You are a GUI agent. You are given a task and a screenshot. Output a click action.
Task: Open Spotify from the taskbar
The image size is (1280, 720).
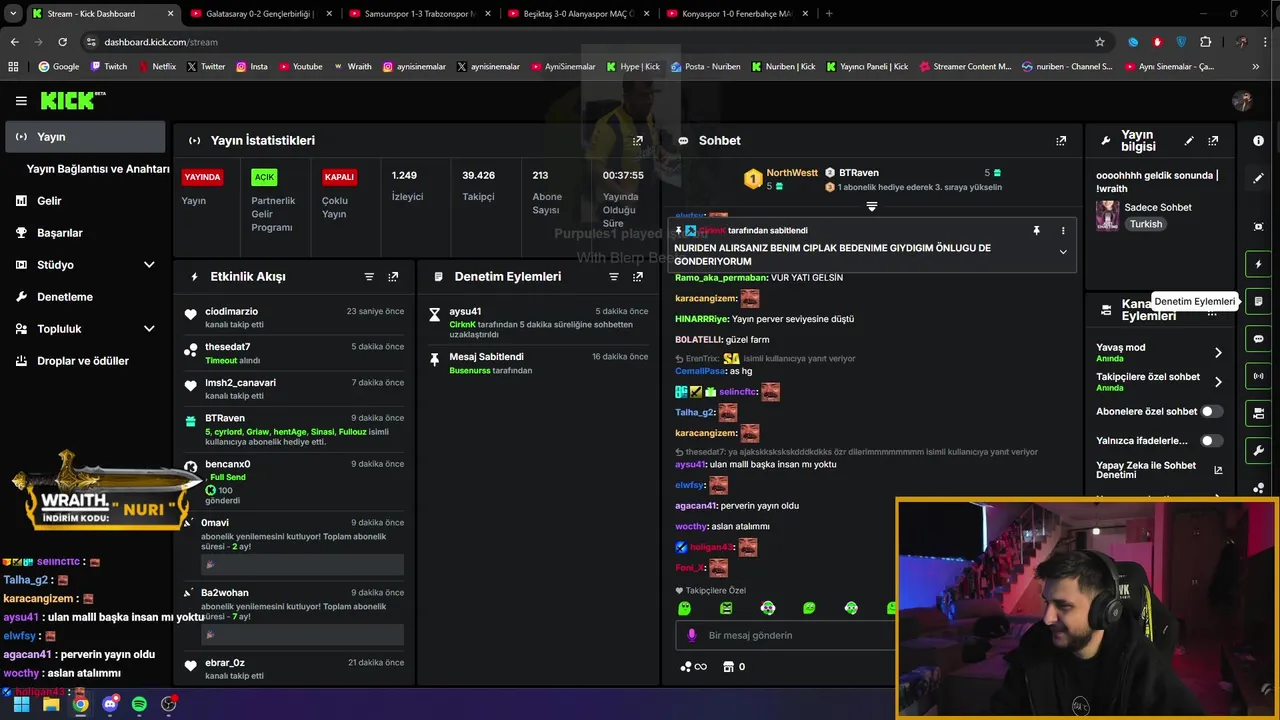point(139,704)
